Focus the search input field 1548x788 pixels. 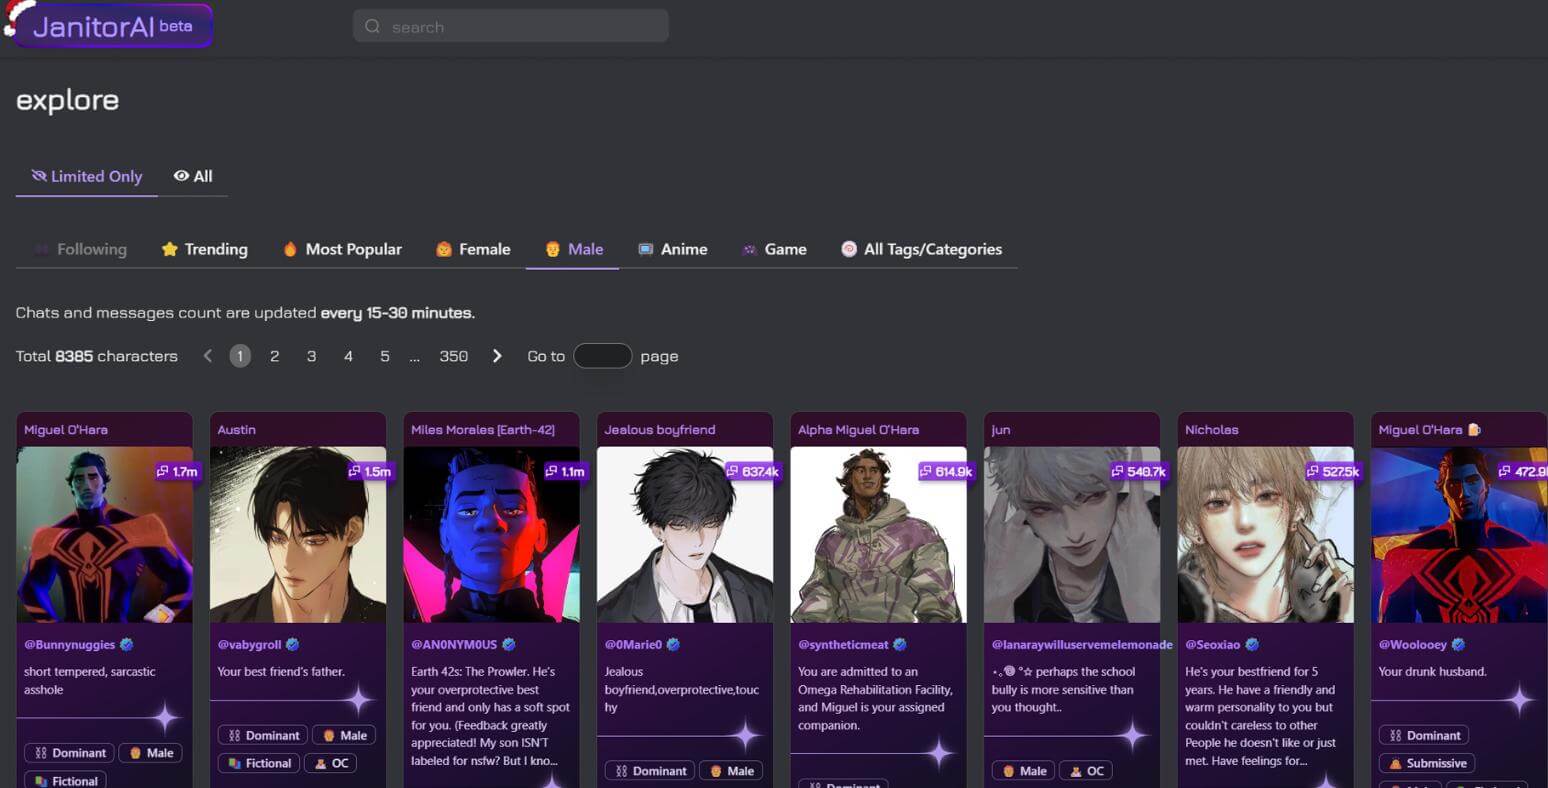click(511, 26)
